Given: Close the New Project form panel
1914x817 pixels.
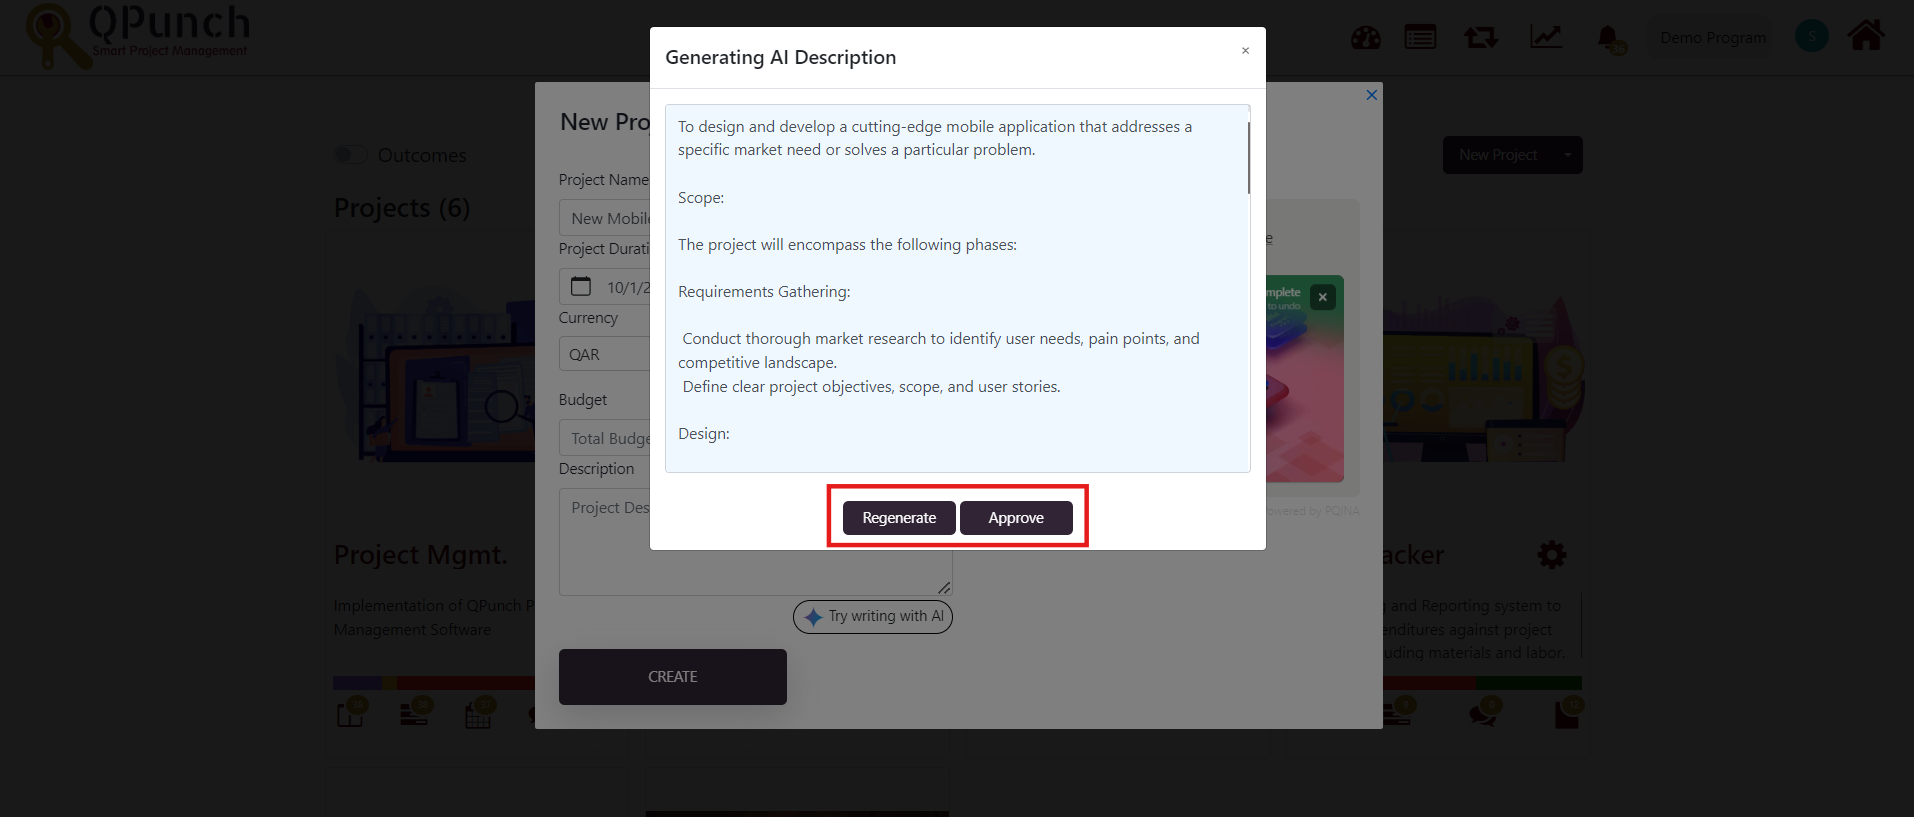Looking at the screenshot, I should [1372, 95].
